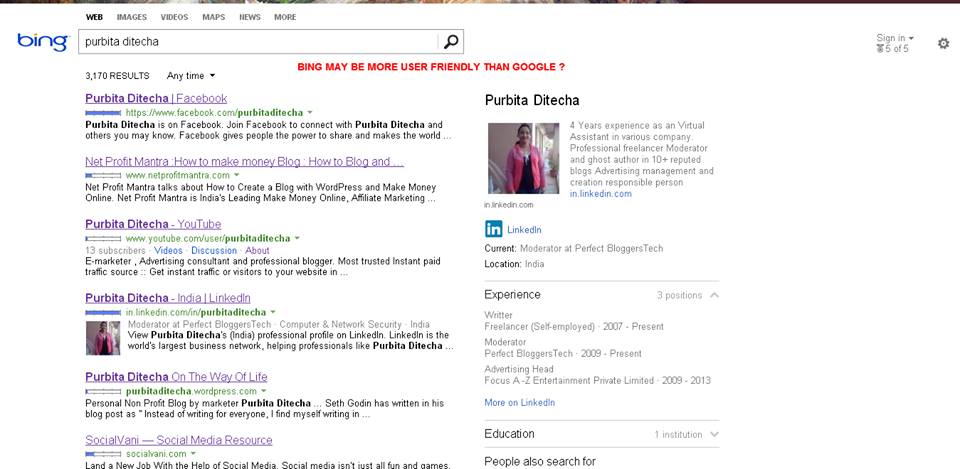Click Freelancer (Self-employed) 2007 - Present text

(574, 327)
